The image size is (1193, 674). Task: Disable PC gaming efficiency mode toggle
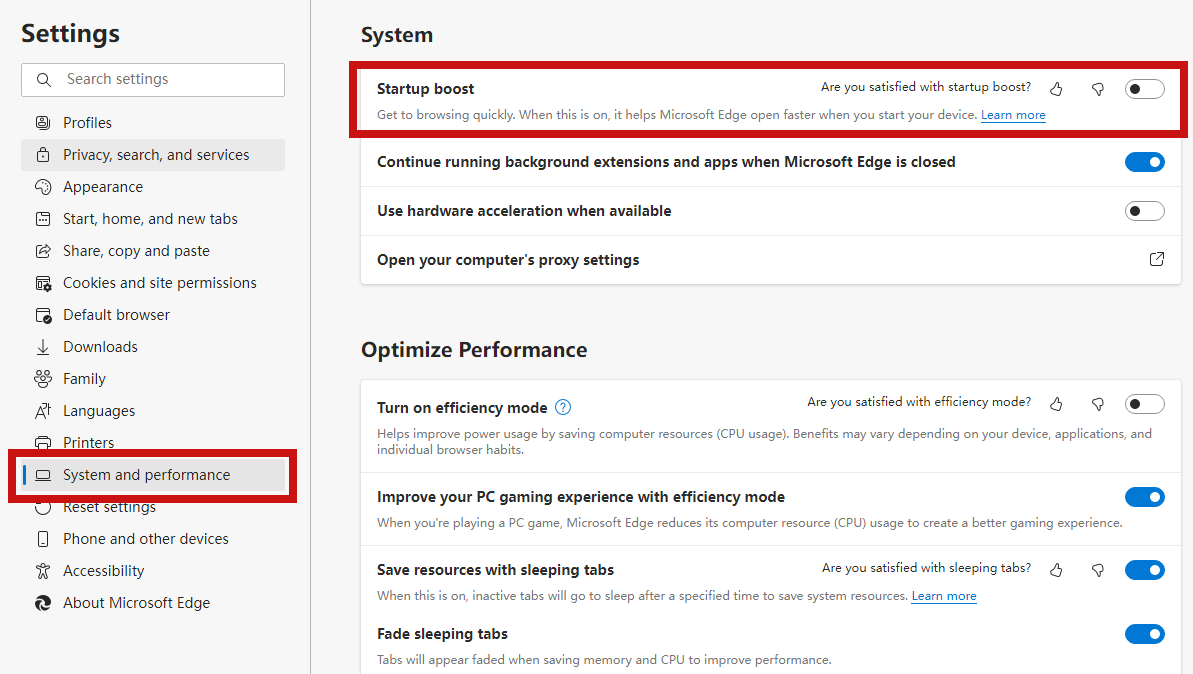(1144, 497)
